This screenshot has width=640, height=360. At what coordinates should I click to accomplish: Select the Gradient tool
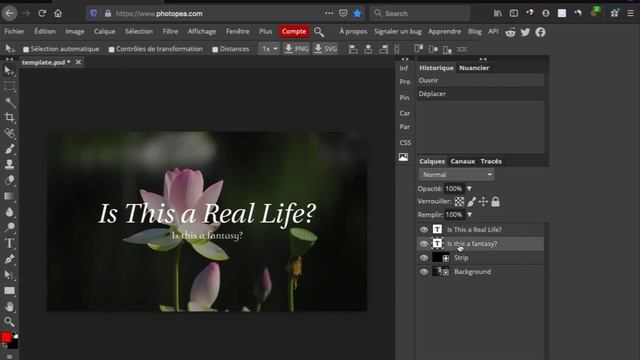coord(9,196)
